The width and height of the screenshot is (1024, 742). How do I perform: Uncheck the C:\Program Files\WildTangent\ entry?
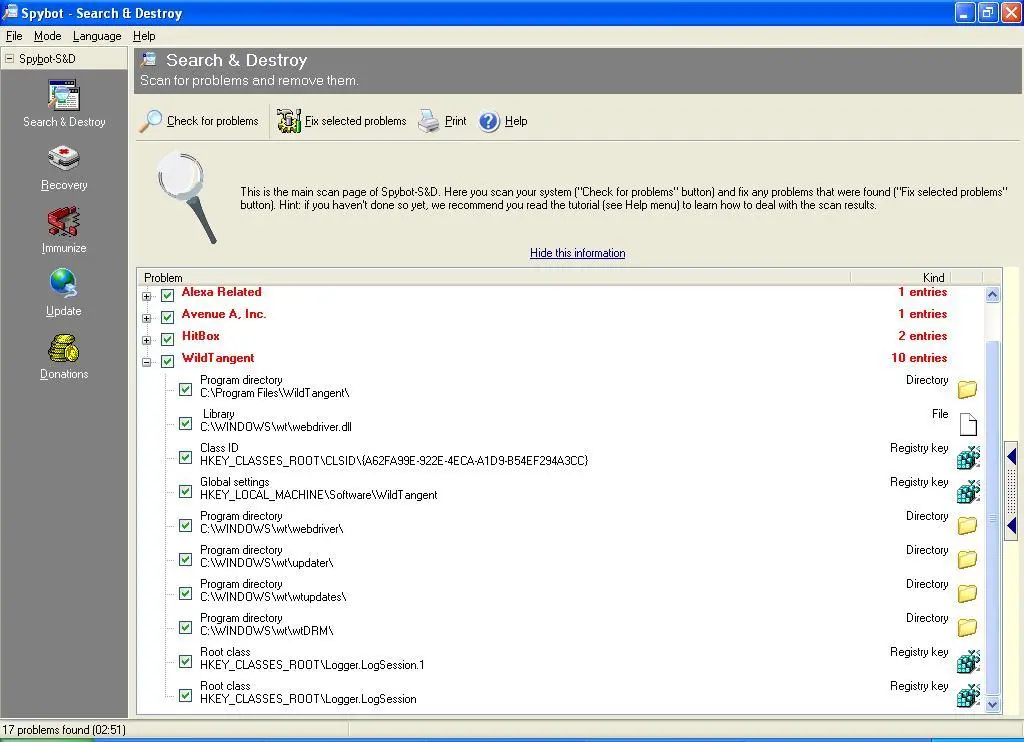pyautogui.click(x=185, y=390)
